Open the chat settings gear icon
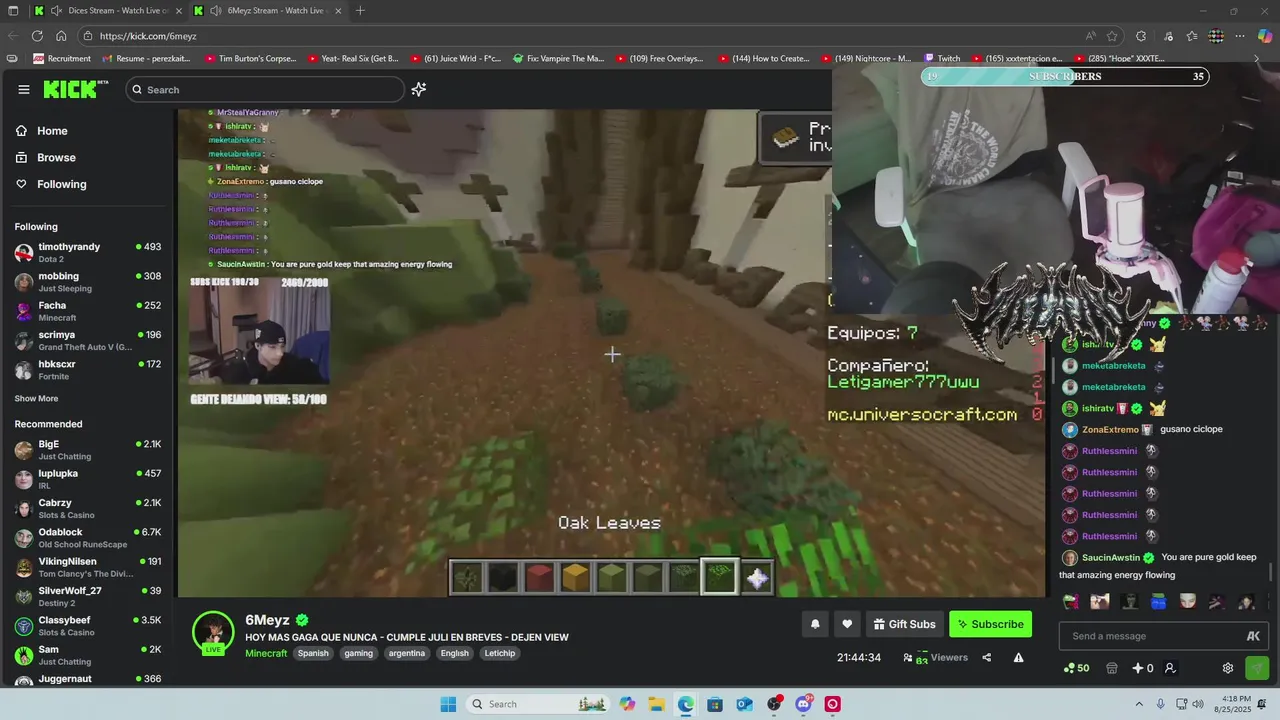 pyautogui.click(x=1228, y=668)
